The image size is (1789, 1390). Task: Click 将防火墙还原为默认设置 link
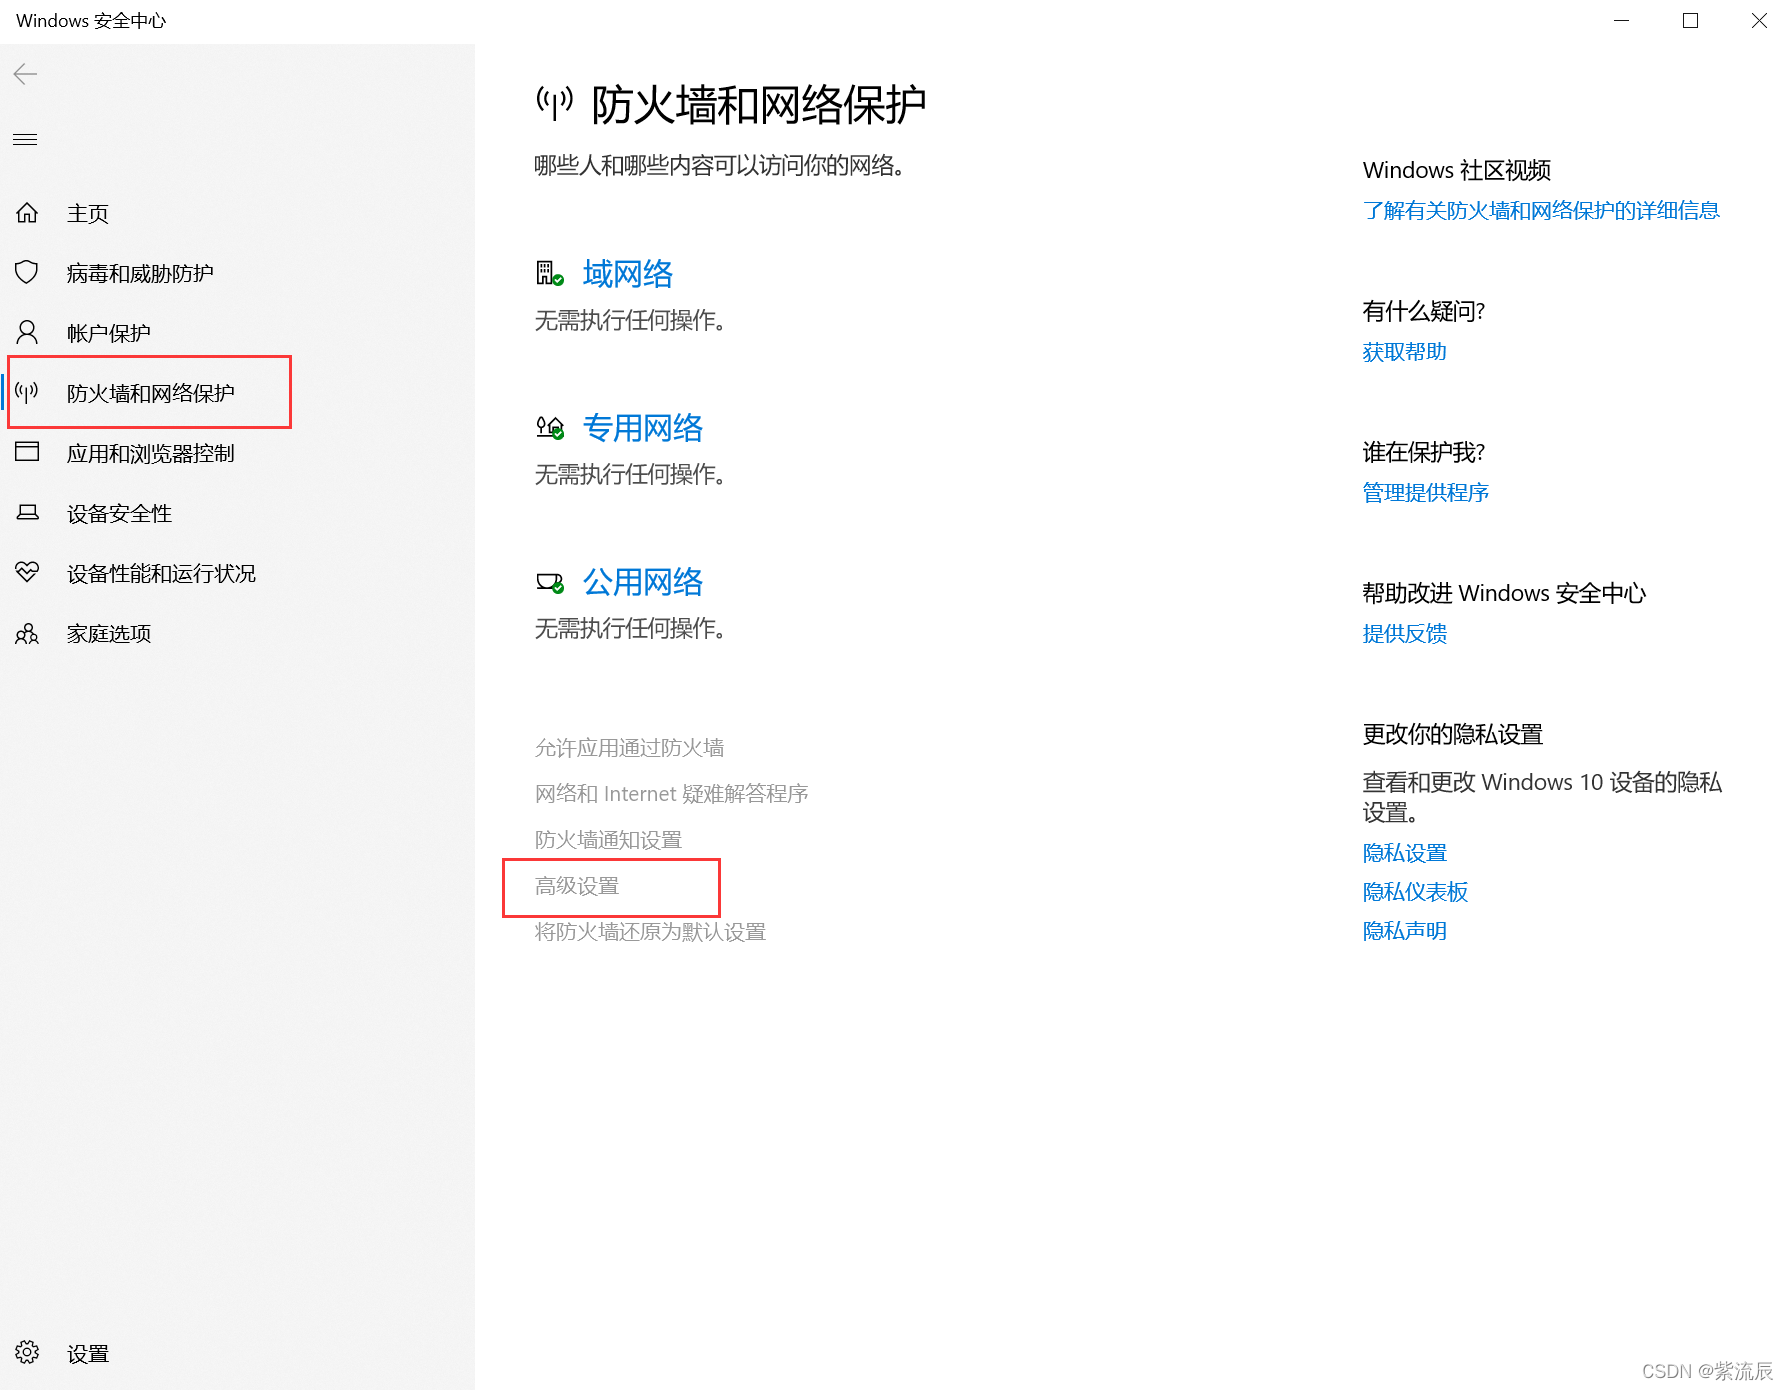[650, 931]
